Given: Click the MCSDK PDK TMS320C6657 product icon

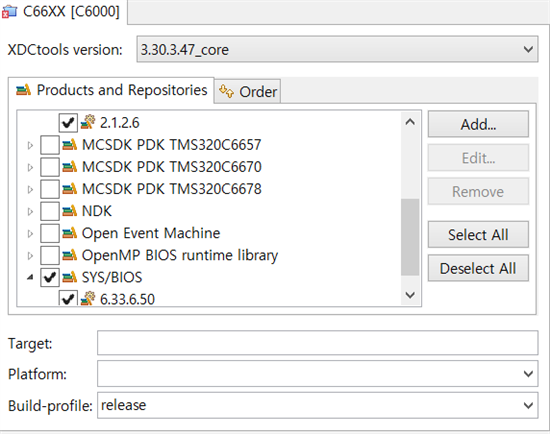Looking at the screenshot, I should [69, 145].
